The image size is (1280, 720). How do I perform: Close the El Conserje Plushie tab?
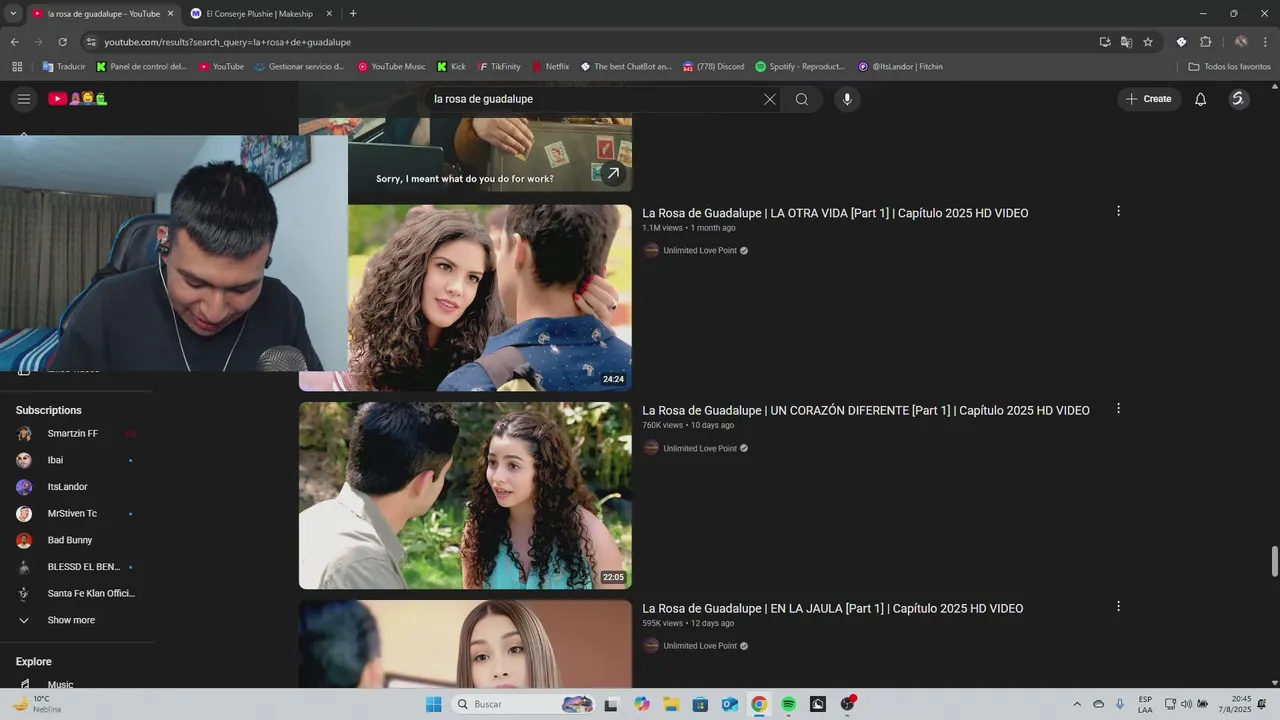click(x=329, y=14)
